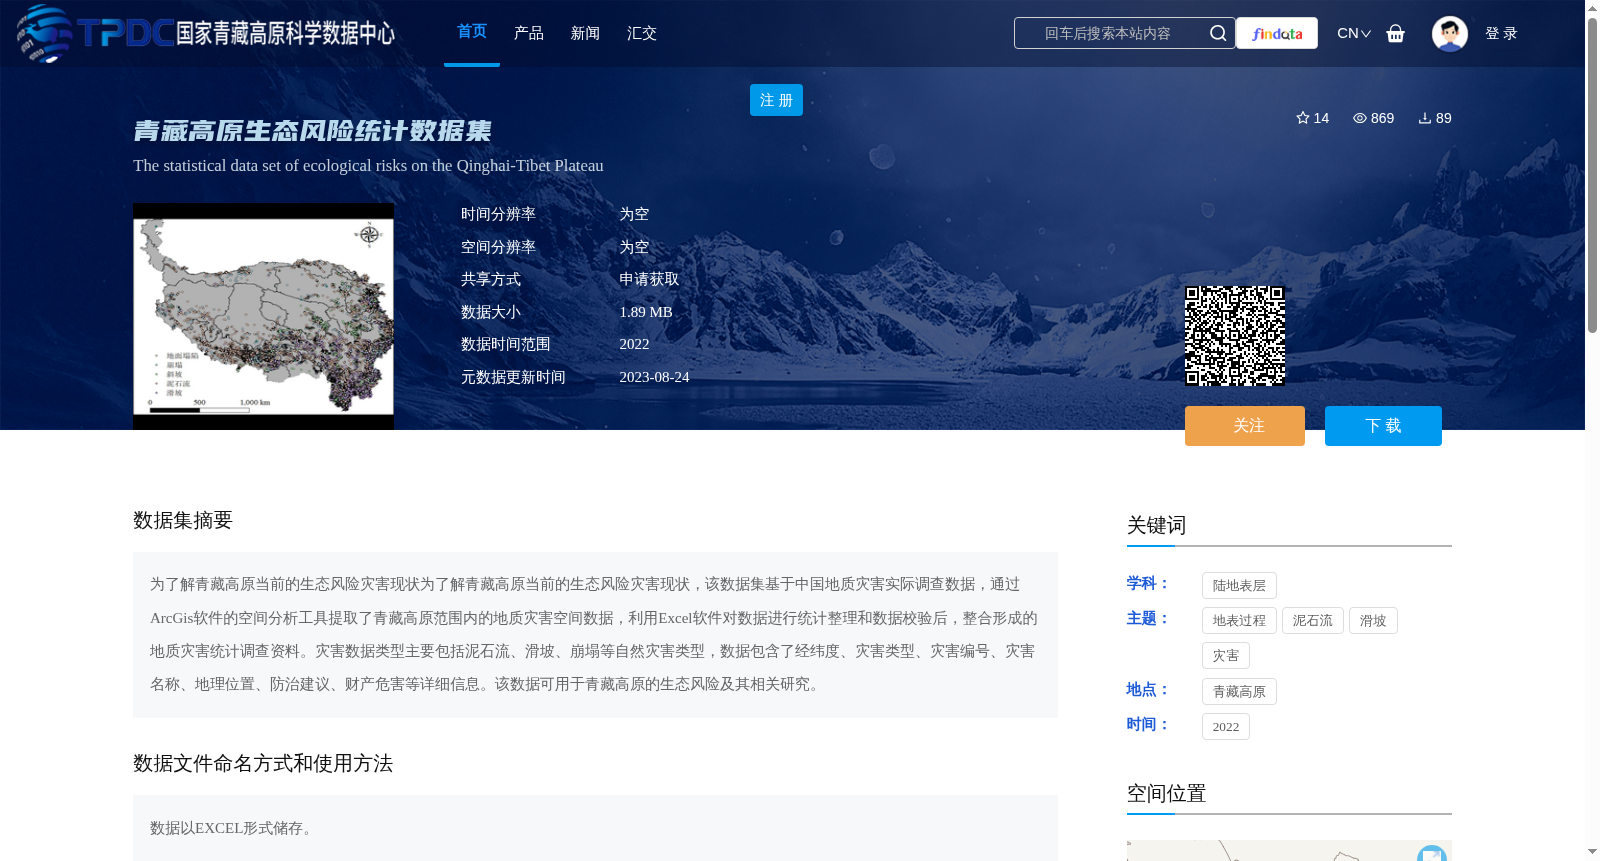Click the orange 关注 button
Image resolution: width=1600 pixels, height=861 pixels.
pyautogui.click(x=1245, y=426)
